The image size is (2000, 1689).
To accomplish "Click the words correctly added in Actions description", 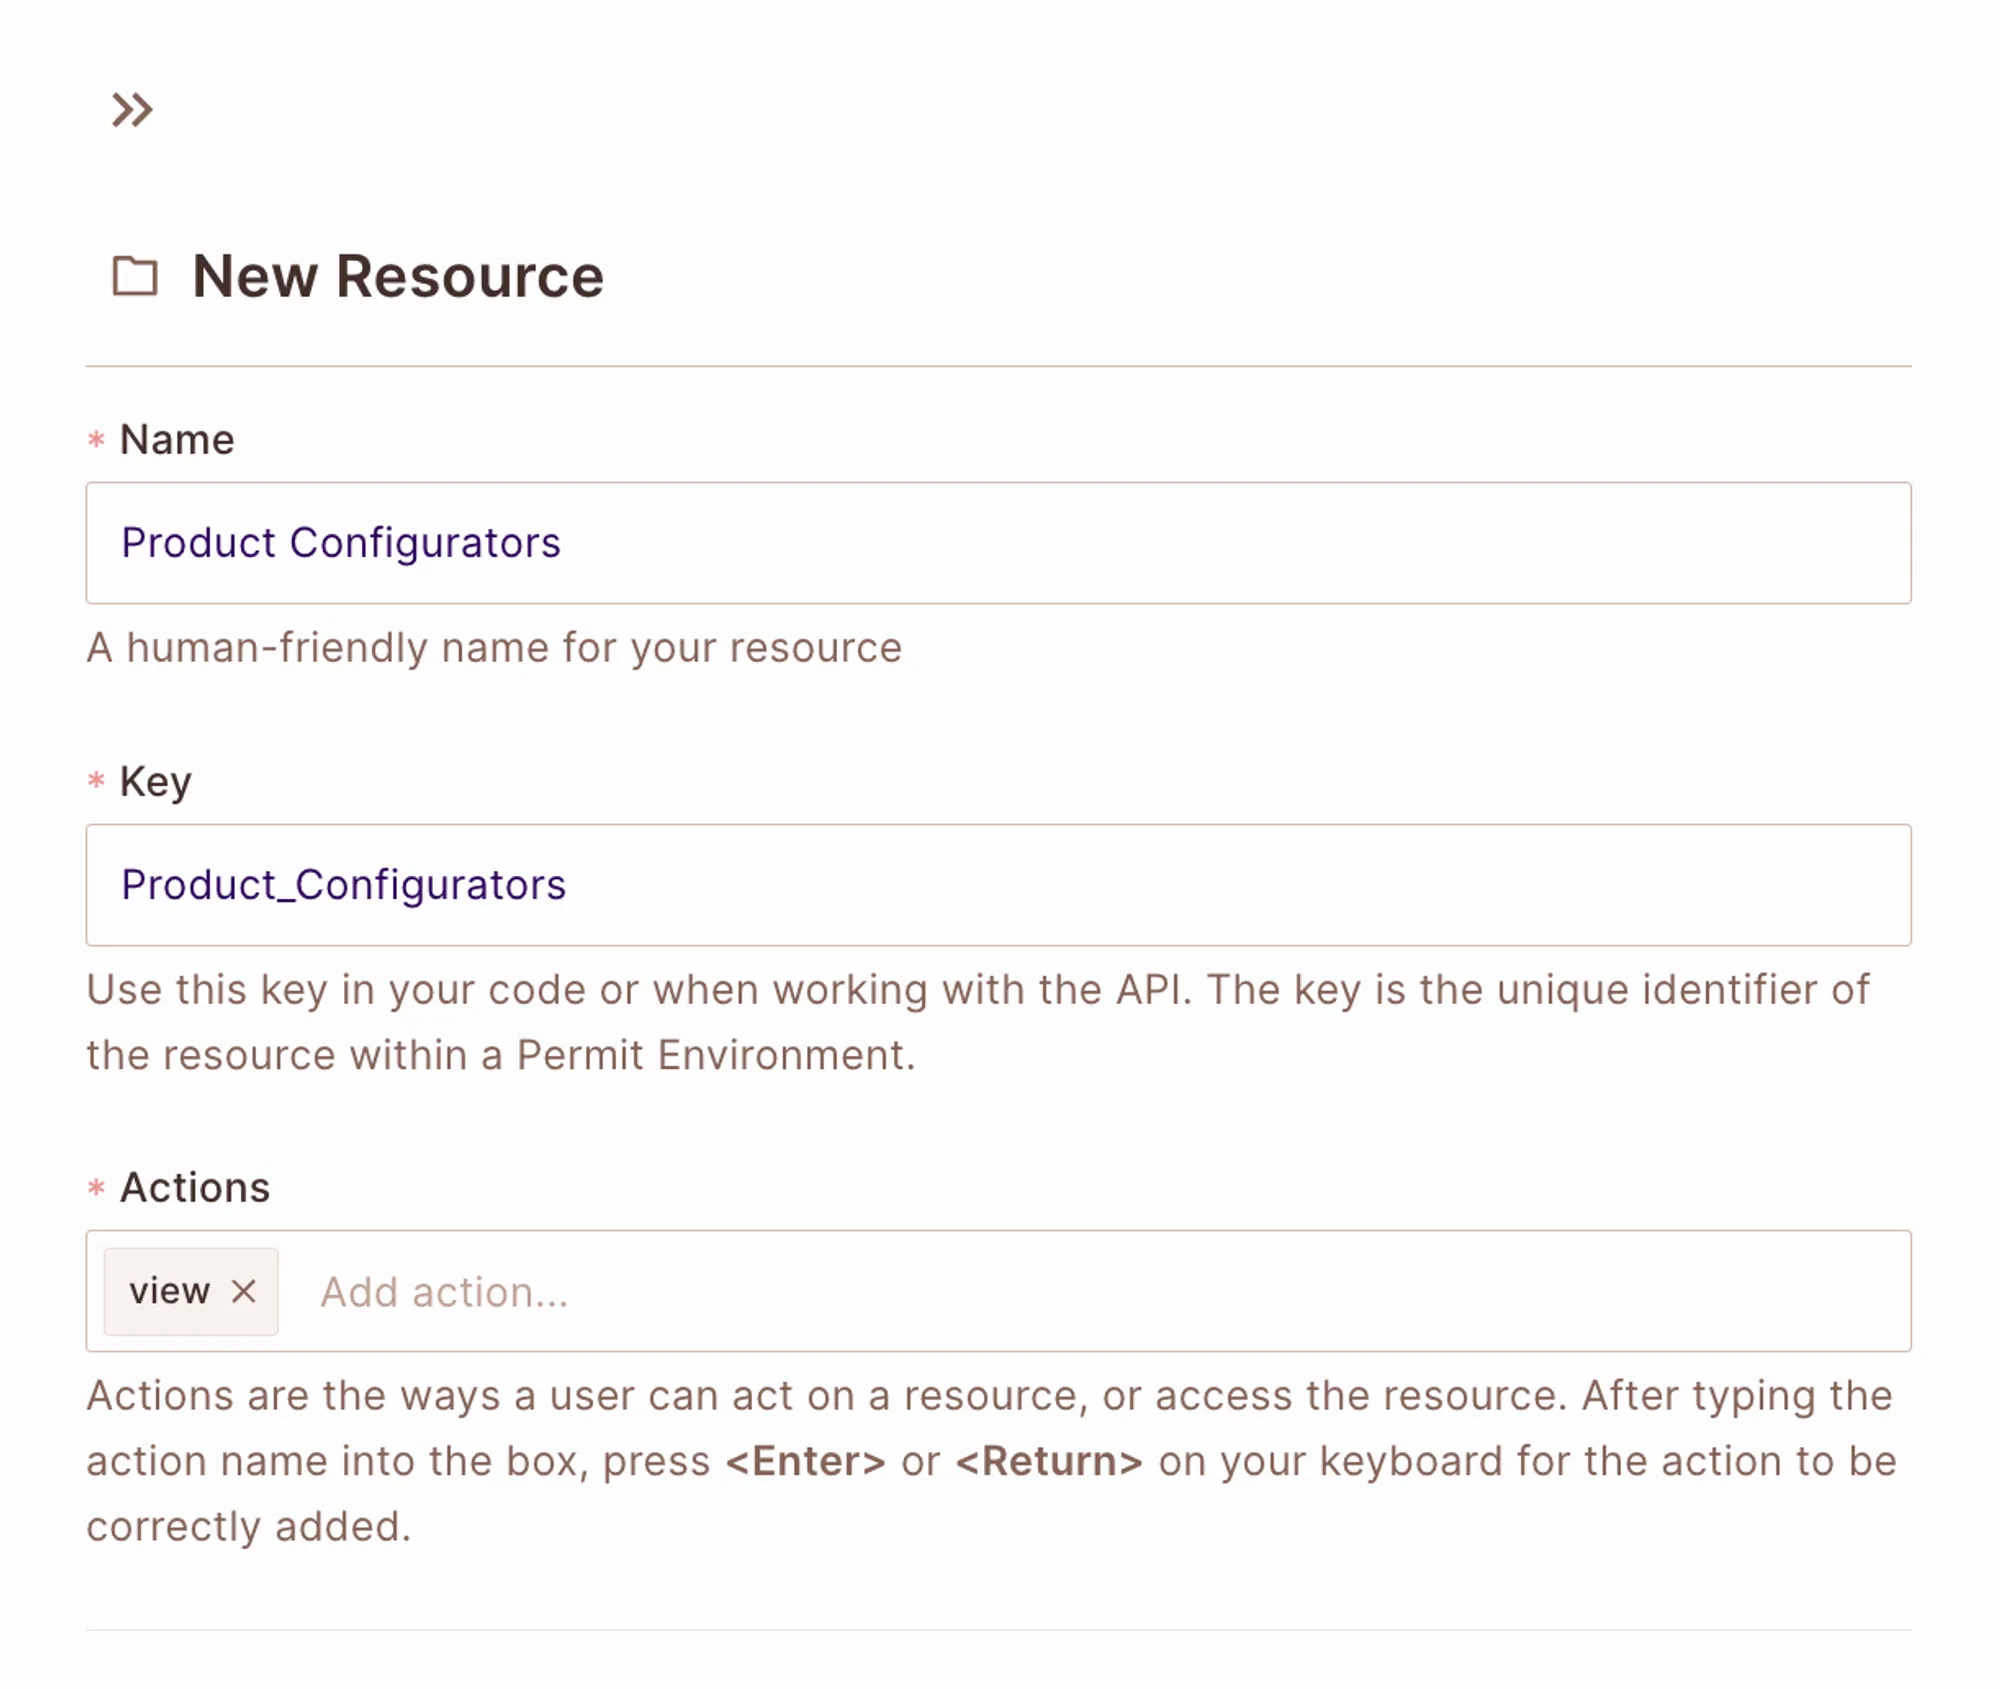I will [248, 1527].
